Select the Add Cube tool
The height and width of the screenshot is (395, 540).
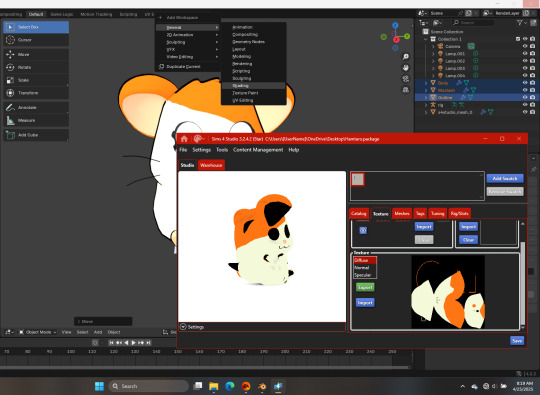pyautogui.click(x=36, y=135)
